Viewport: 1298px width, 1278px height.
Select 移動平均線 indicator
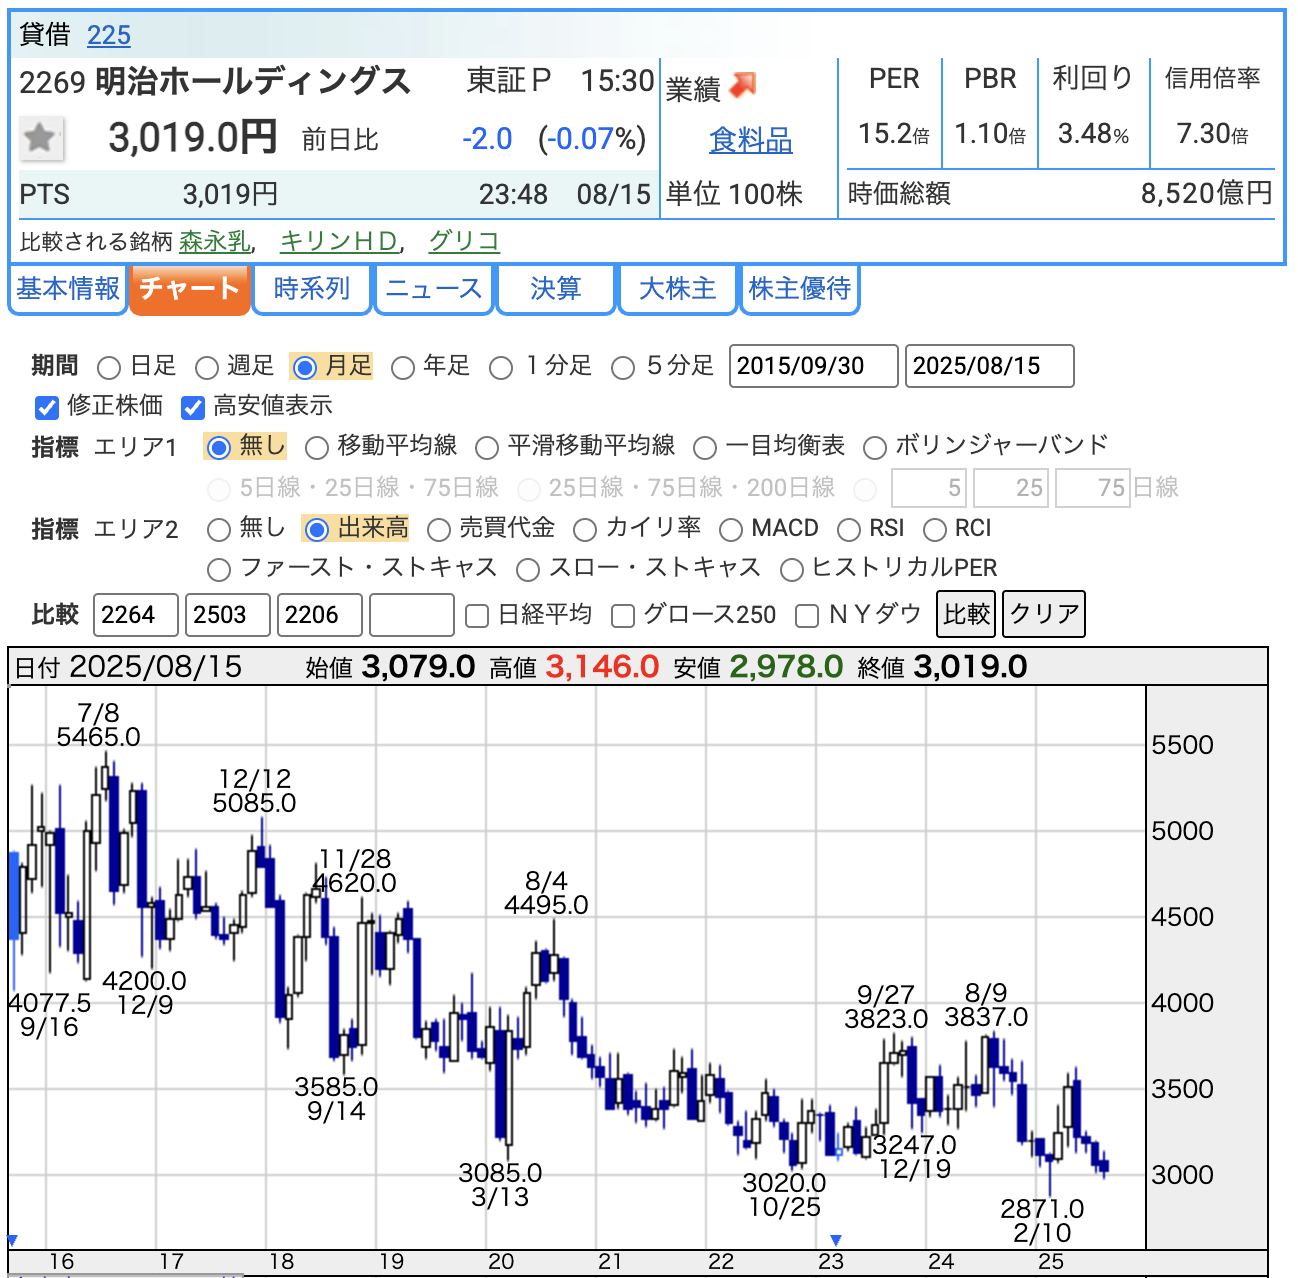coord(317,447)
